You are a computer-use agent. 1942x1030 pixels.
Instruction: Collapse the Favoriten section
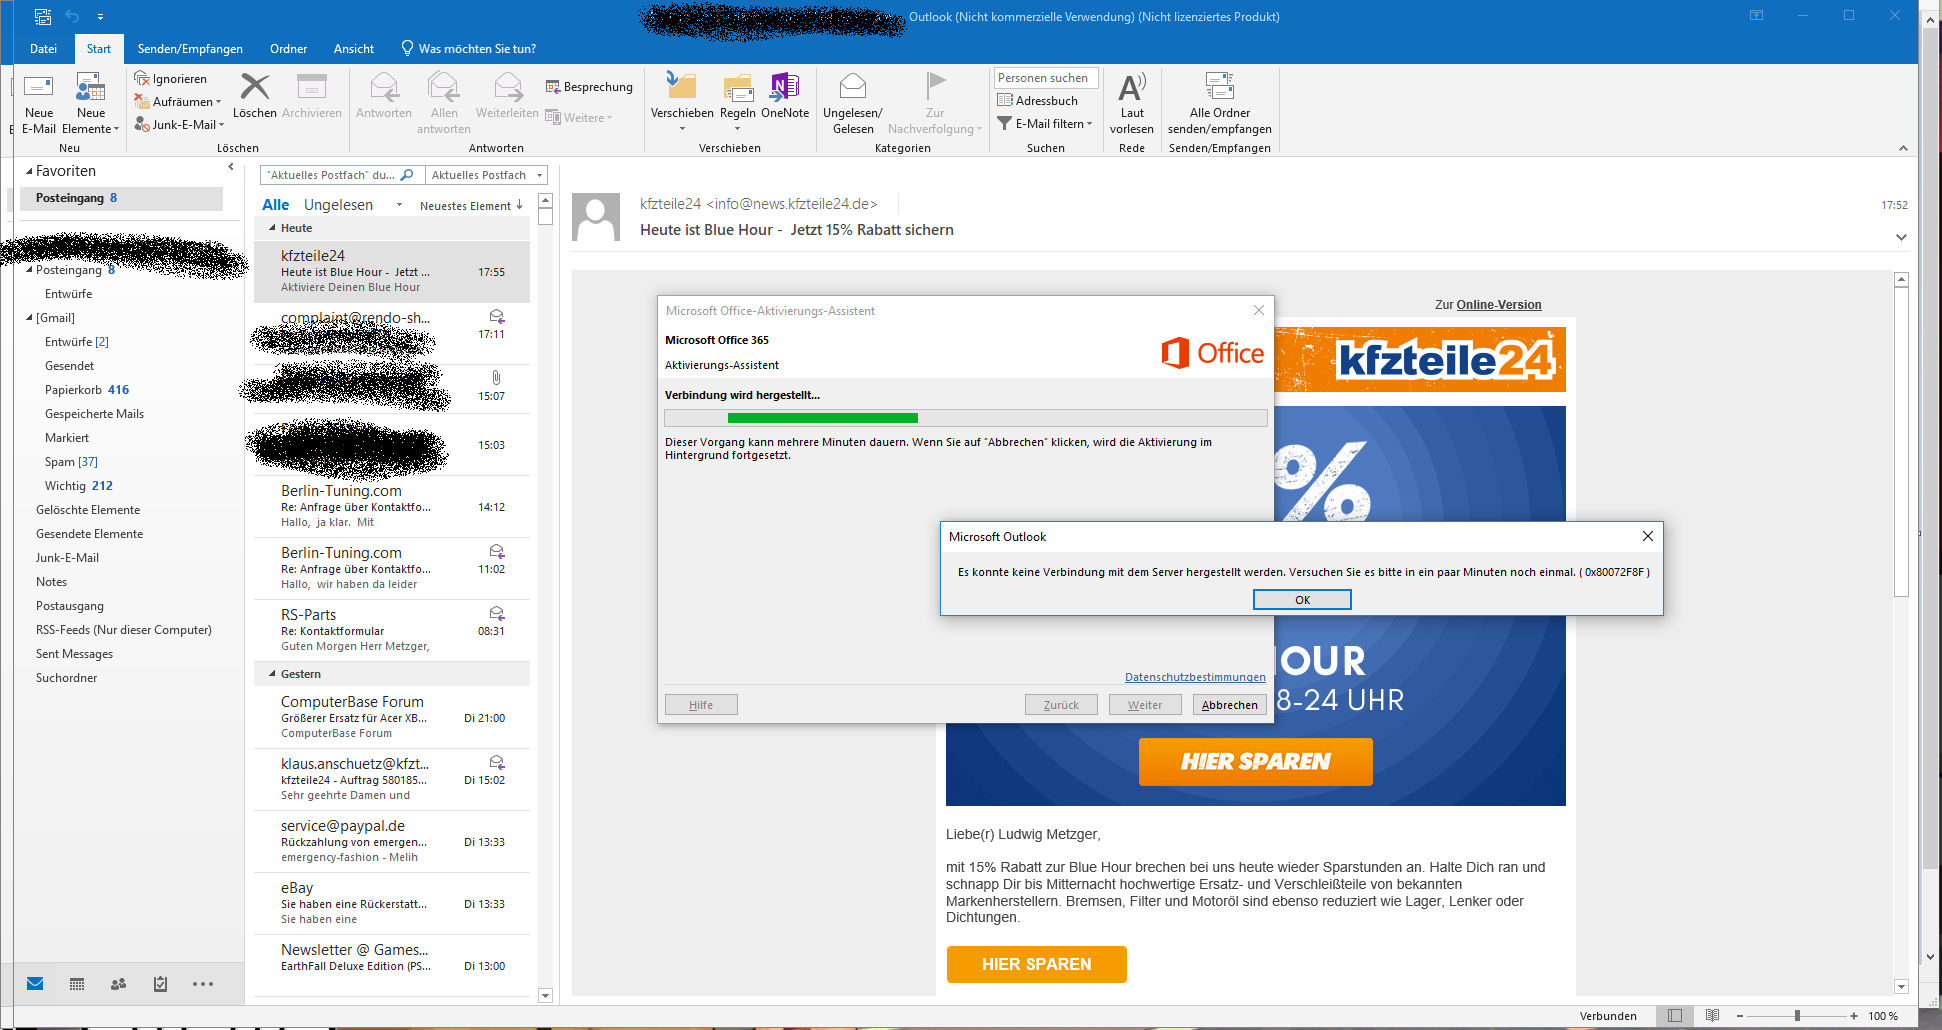pos(29,171)
